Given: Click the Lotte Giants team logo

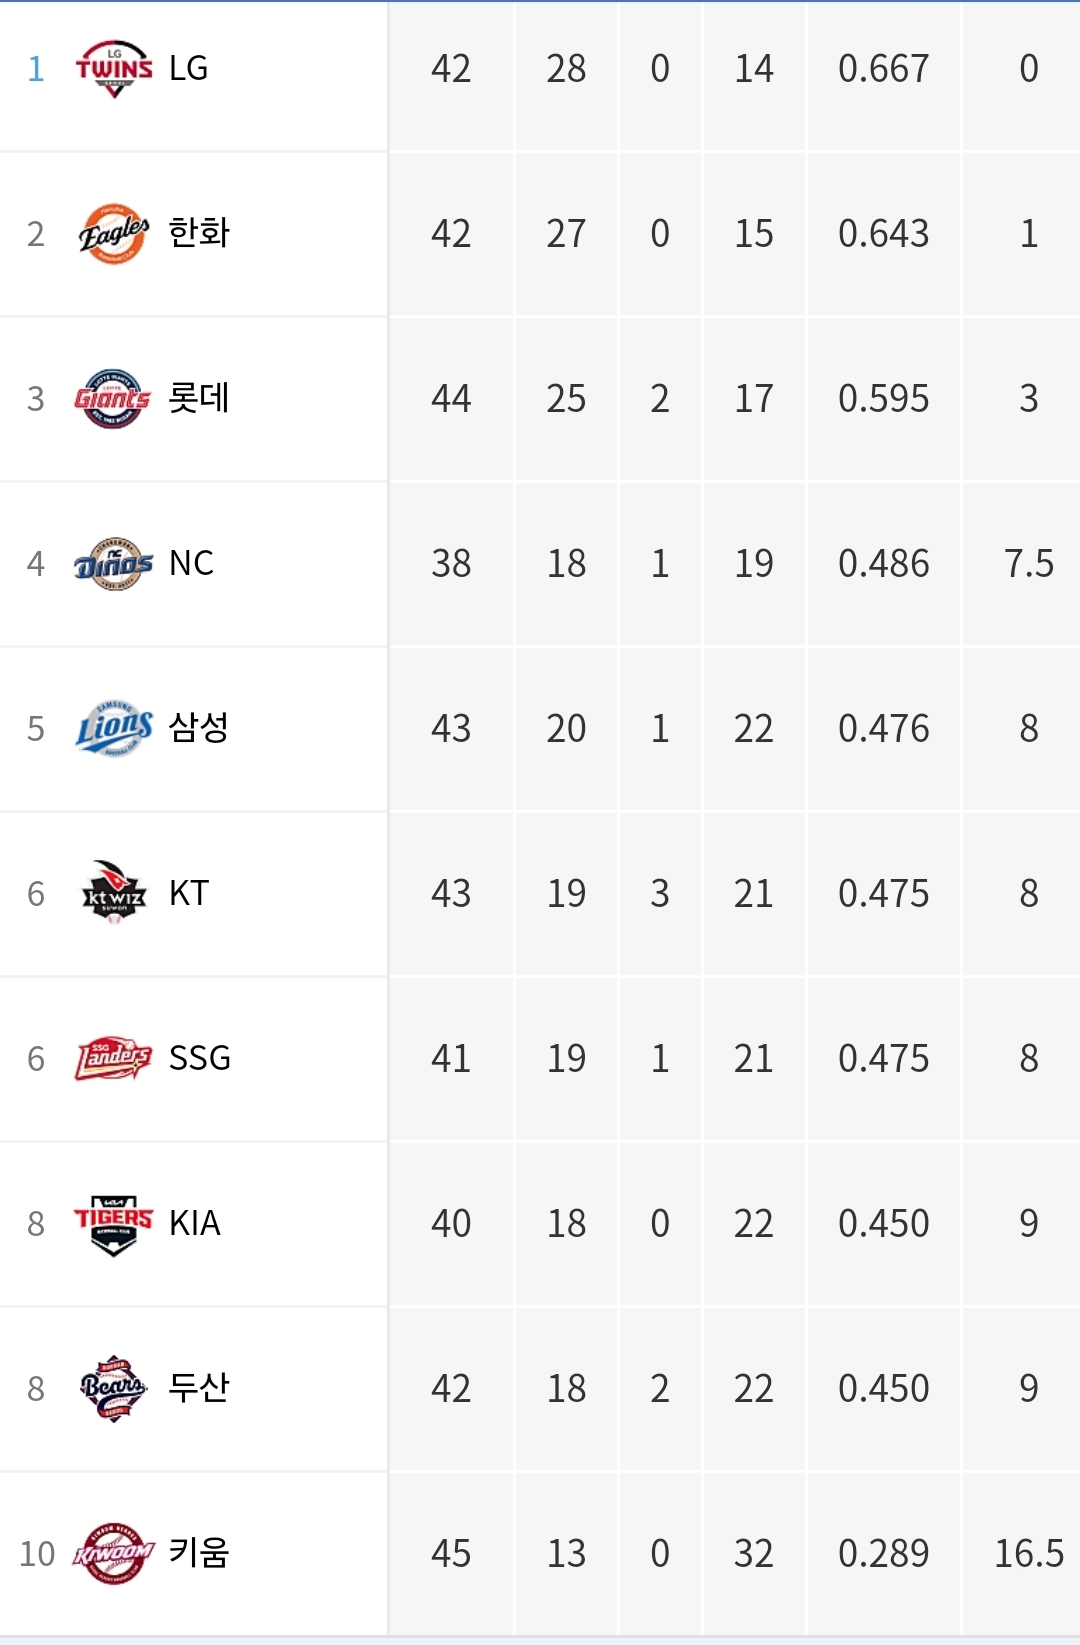Looking at the screenshot, I should coord(113,399).
